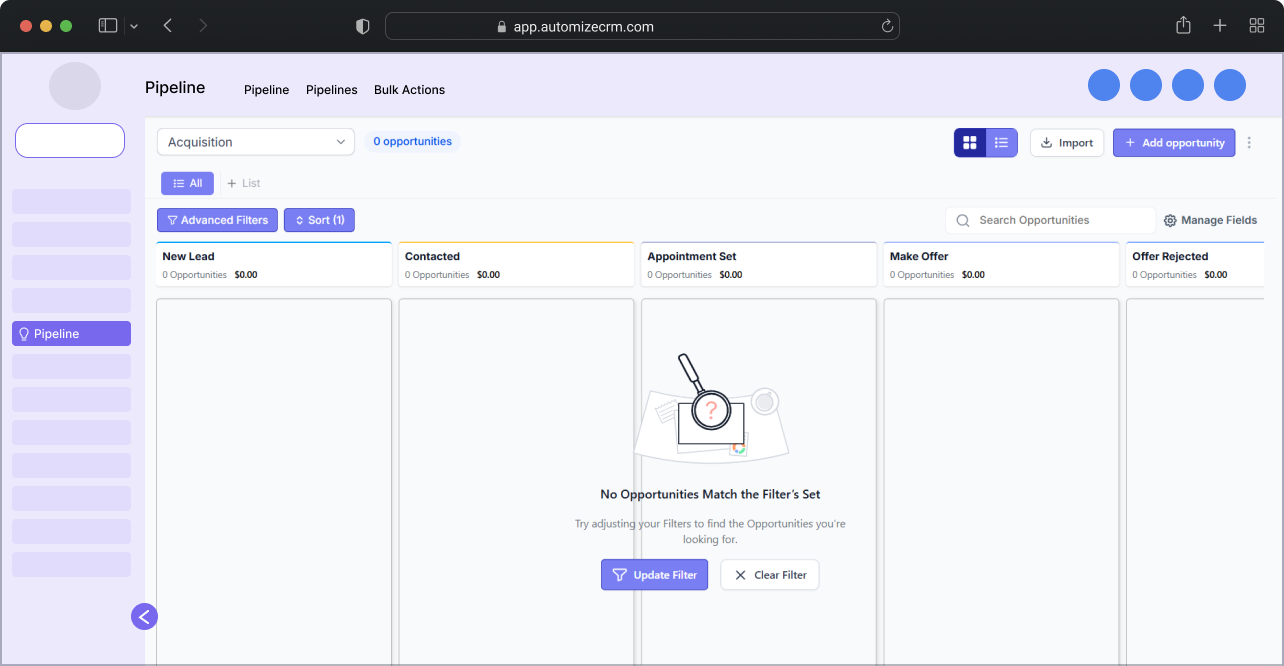Click Add opportunity button

[x=1173, y=143]
